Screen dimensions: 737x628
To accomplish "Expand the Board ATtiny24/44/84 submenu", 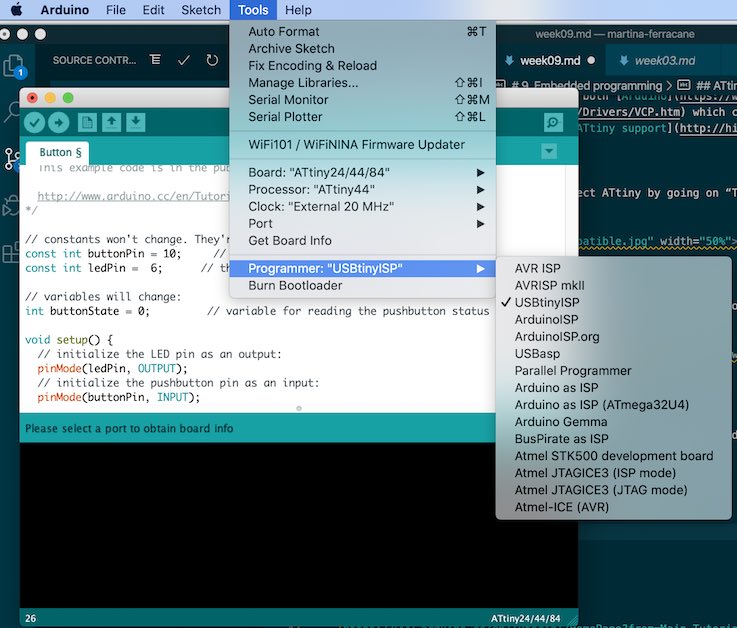I will point(362,173).
